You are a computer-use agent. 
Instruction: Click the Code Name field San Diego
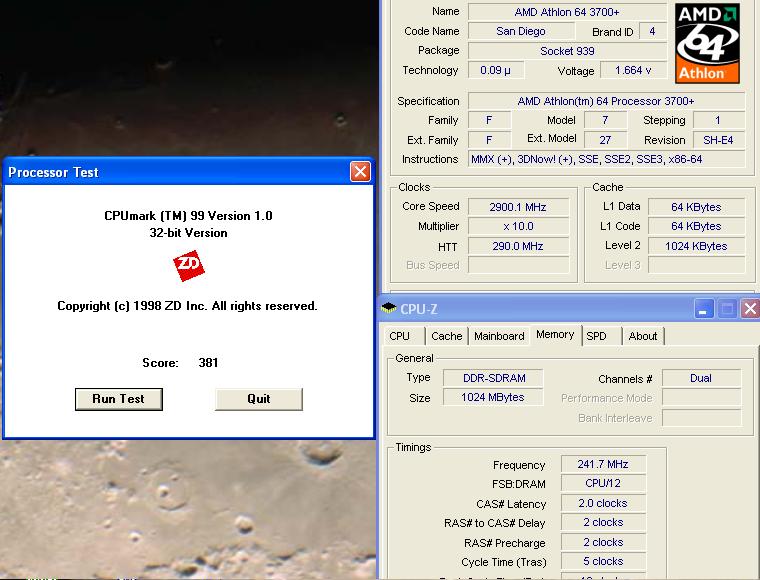(x=521, y=31)
